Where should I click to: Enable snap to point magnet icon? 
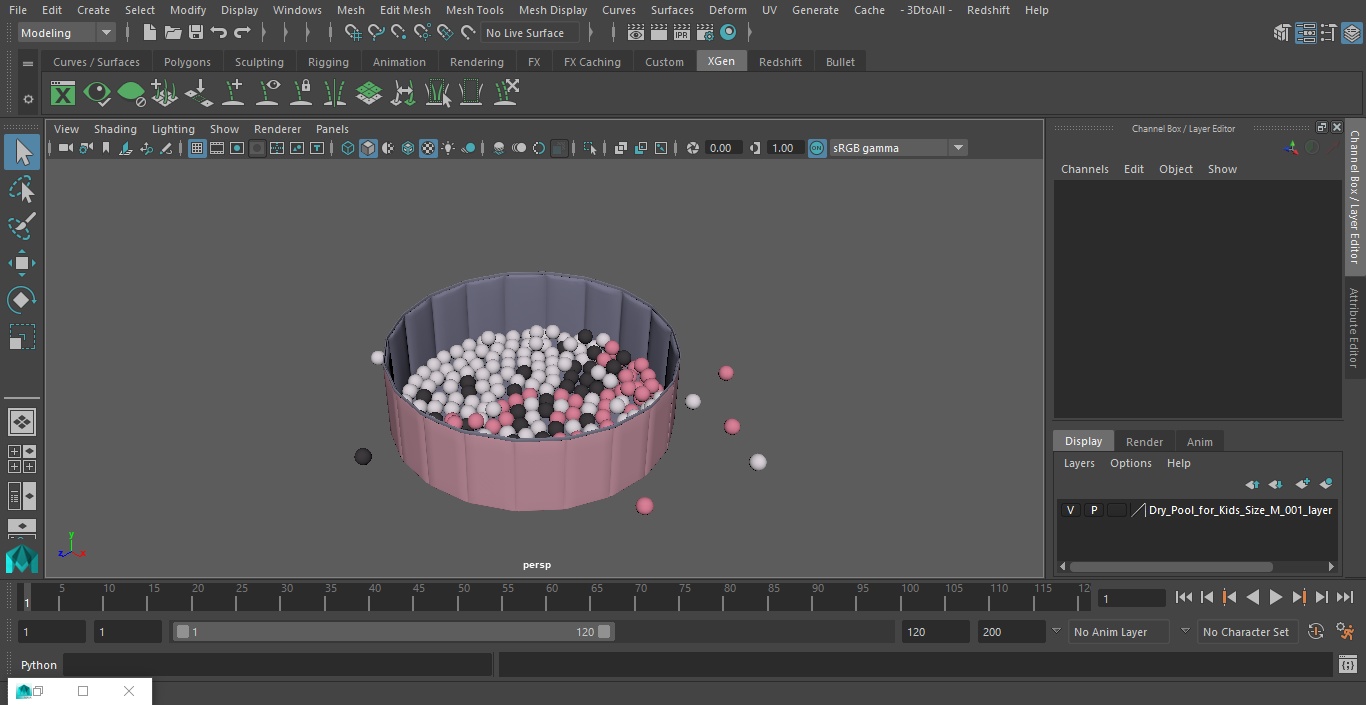pos(399,33)
